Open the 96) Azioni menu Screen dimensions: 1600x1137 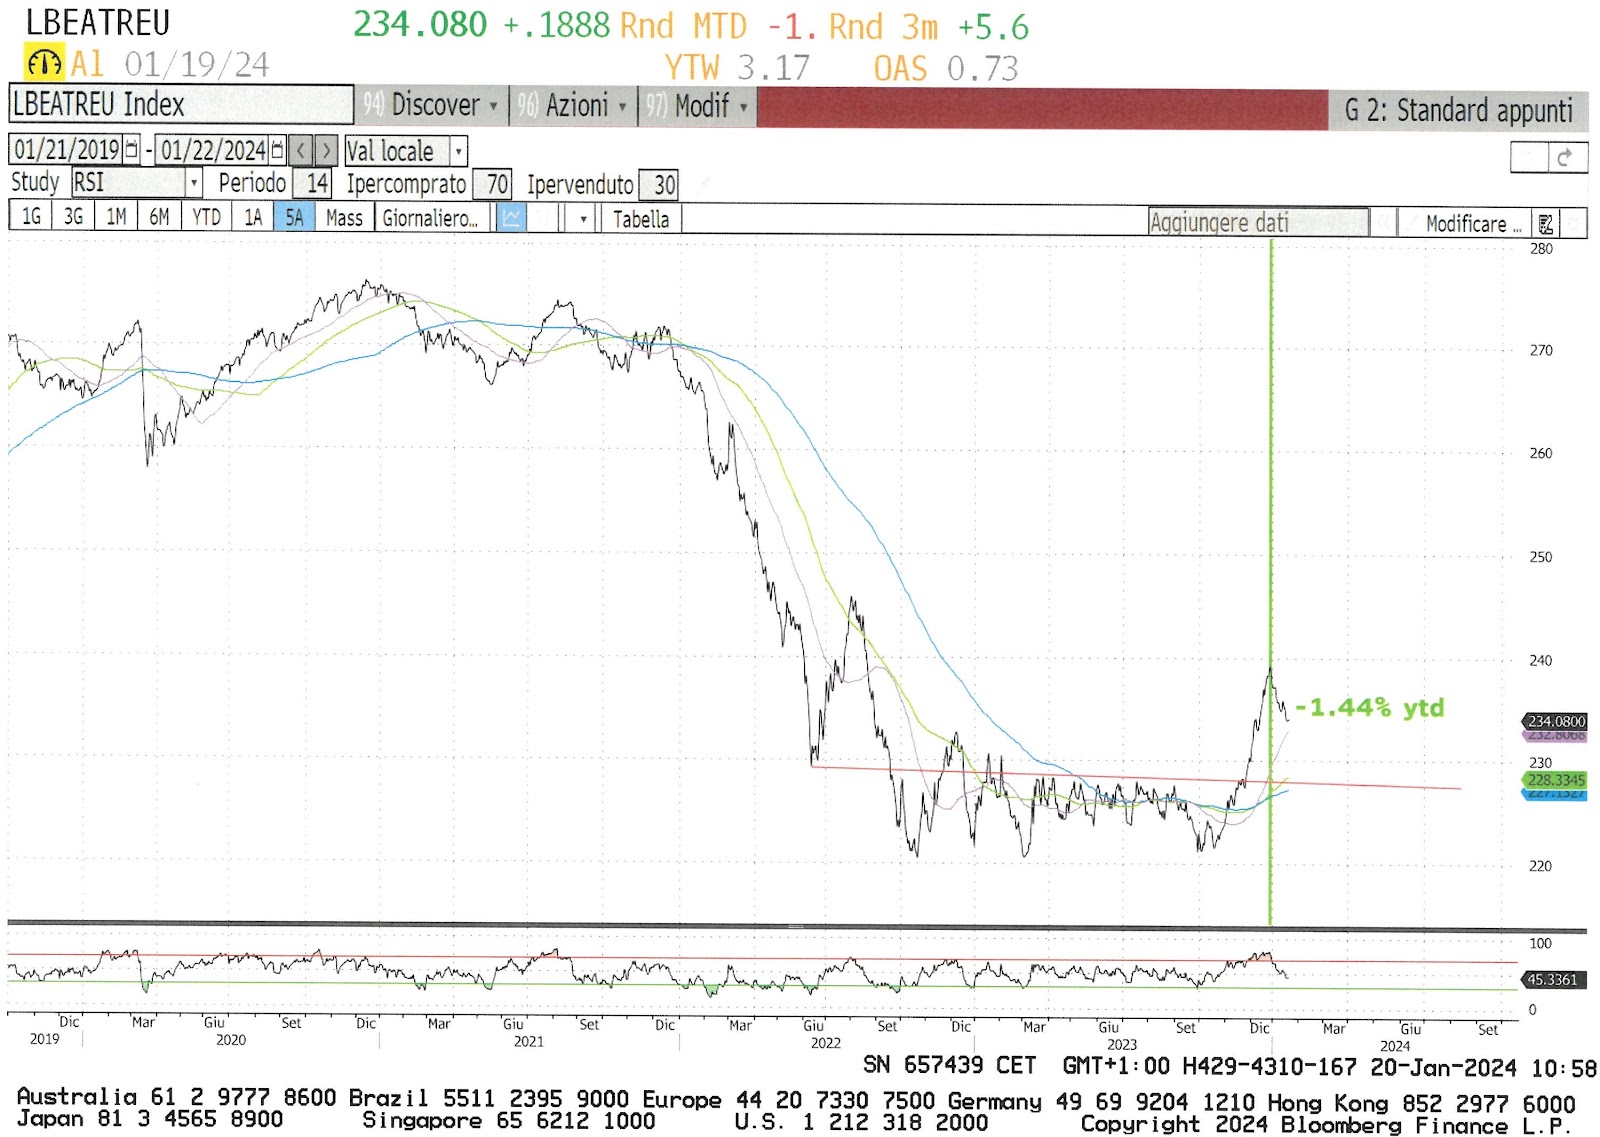[573, 105]
